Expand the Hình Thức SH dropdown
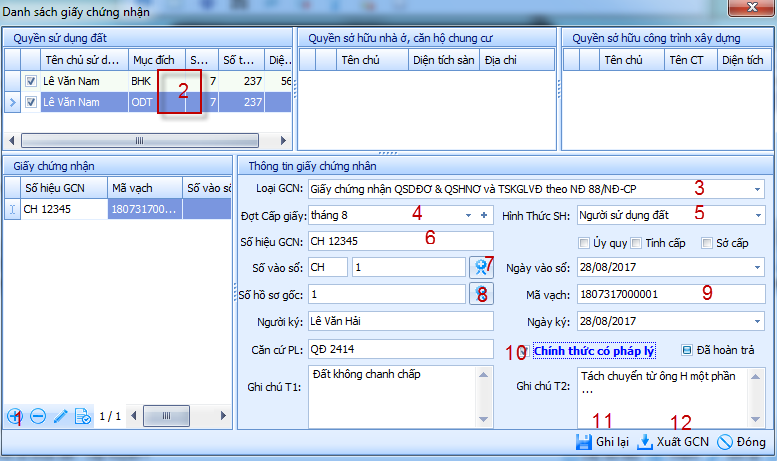This screenshot has height=461, width=777. [x=757, y=215]
